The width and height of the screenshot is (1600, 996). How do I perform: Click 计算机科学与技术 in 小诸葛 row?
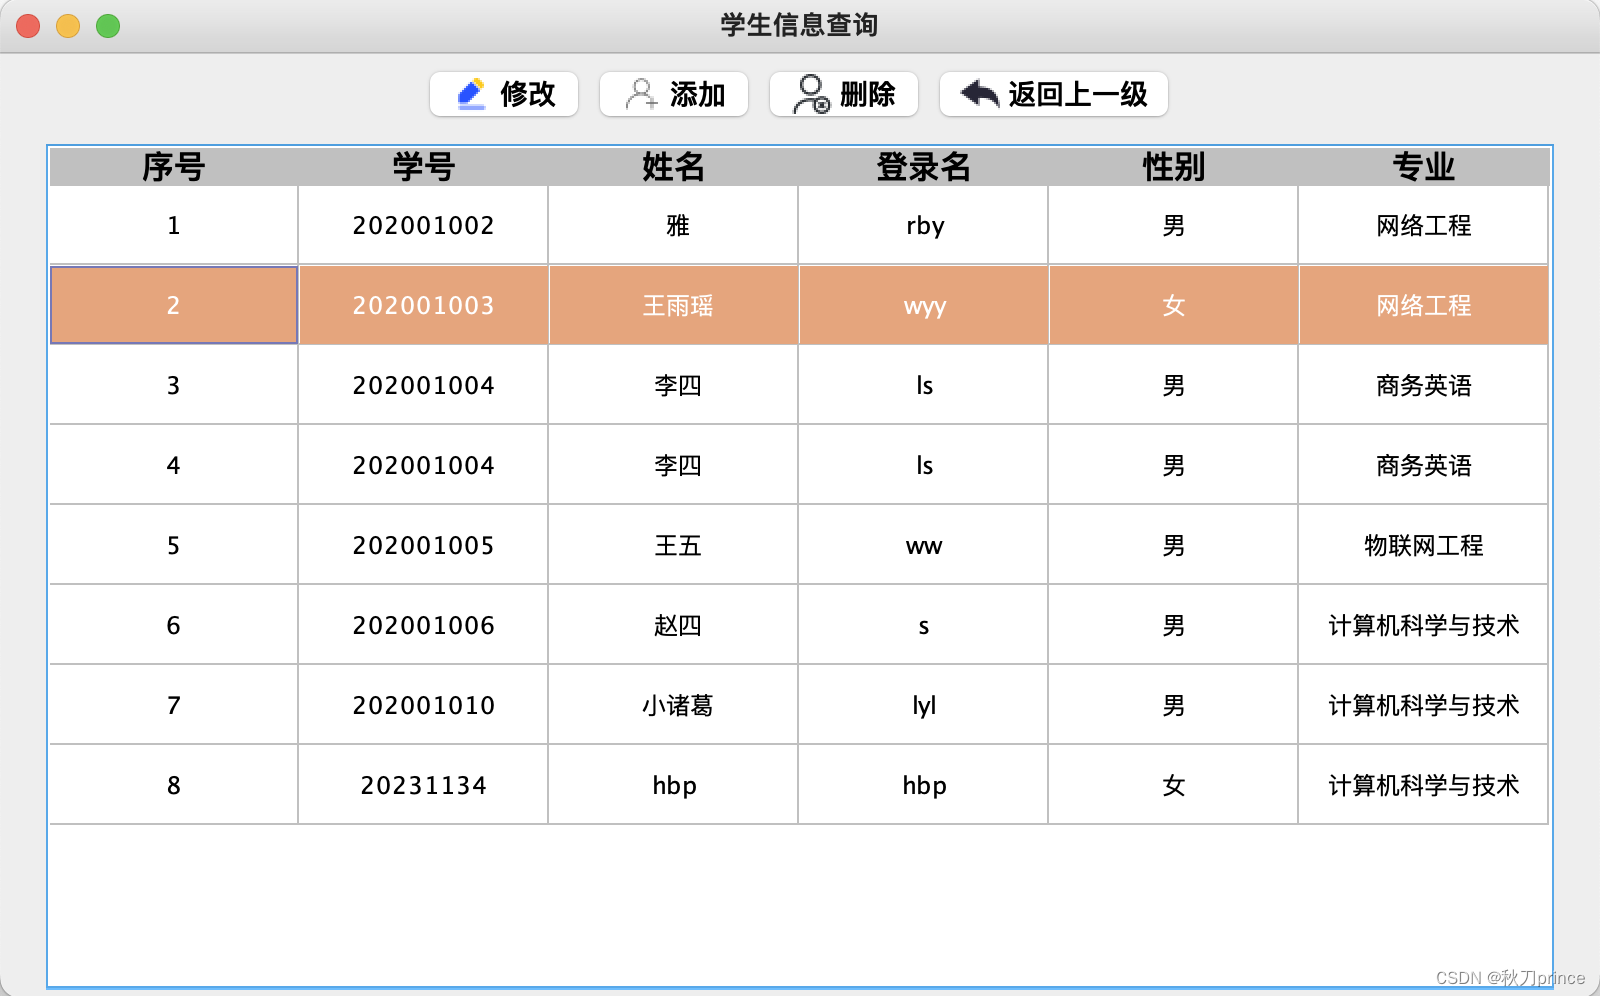coord(1424,705)
